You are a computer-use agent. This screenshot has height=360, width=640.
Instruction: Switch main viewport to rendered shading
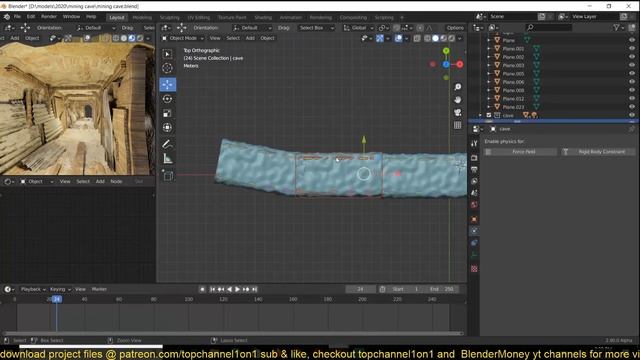pos(452,38)
